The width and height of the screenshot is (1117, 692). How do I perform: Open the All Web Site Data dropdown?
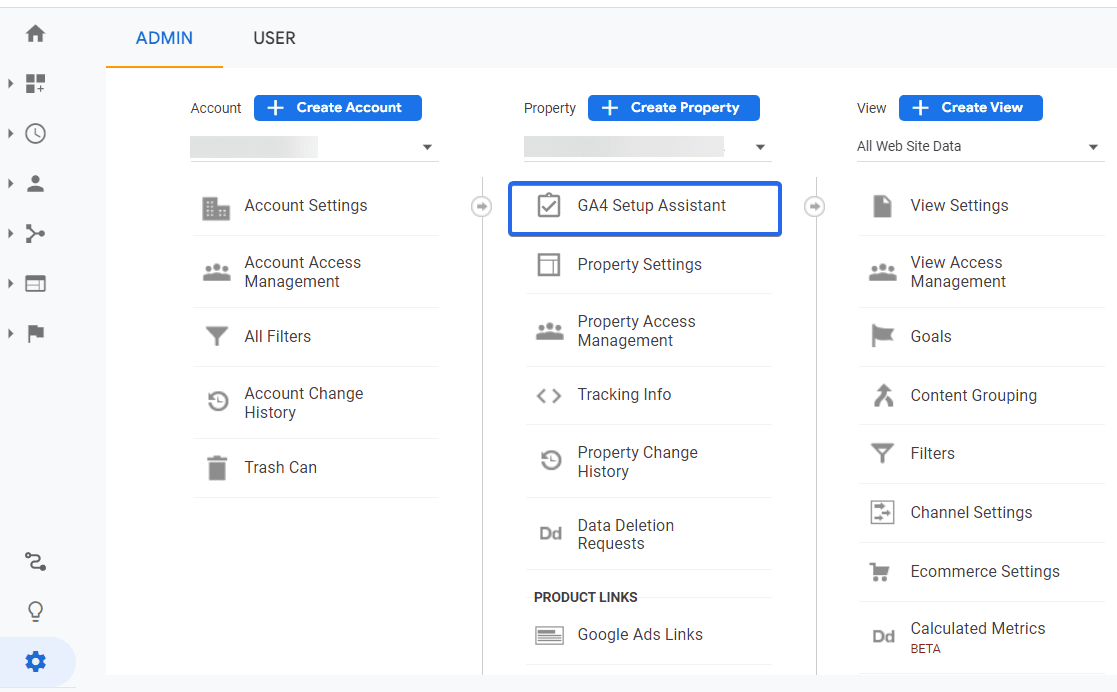click(980, 146)
